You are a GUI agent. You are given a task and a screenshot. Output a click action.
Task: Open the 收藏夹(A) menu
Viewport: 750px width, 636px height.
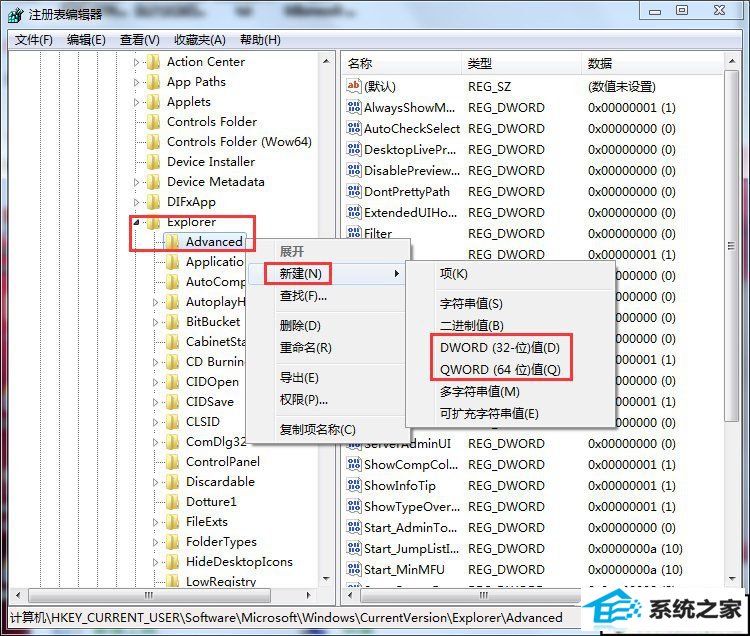(200, 40)
